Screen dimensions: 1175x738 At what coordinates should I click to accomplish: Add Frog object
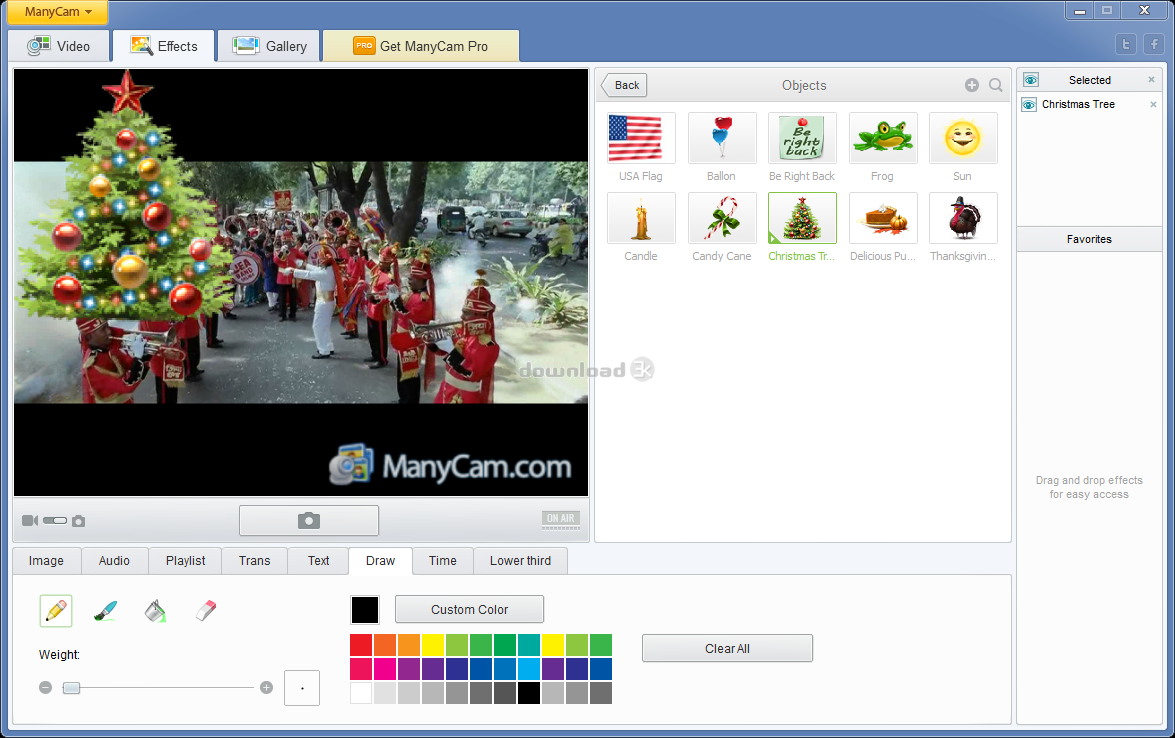(883, 138)
